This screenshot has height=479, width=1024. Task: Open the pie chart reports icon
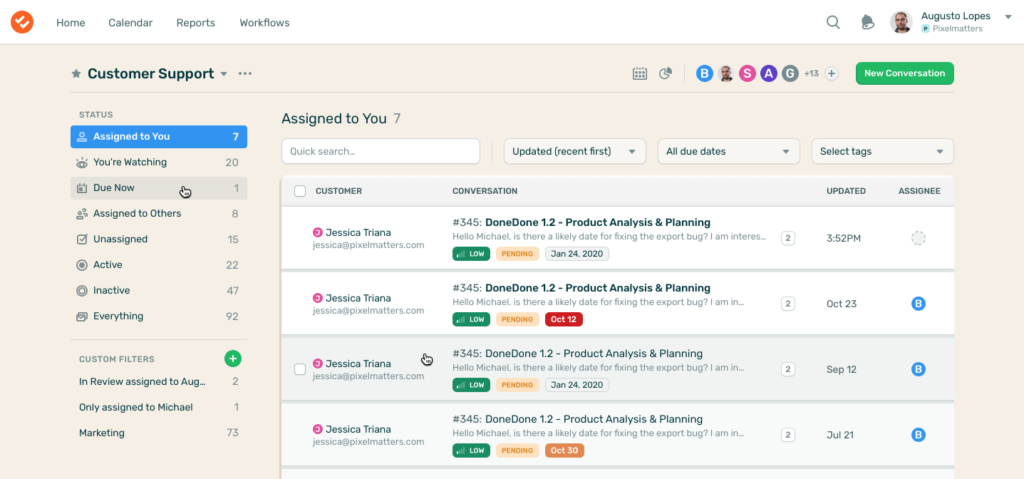(665, 73)
